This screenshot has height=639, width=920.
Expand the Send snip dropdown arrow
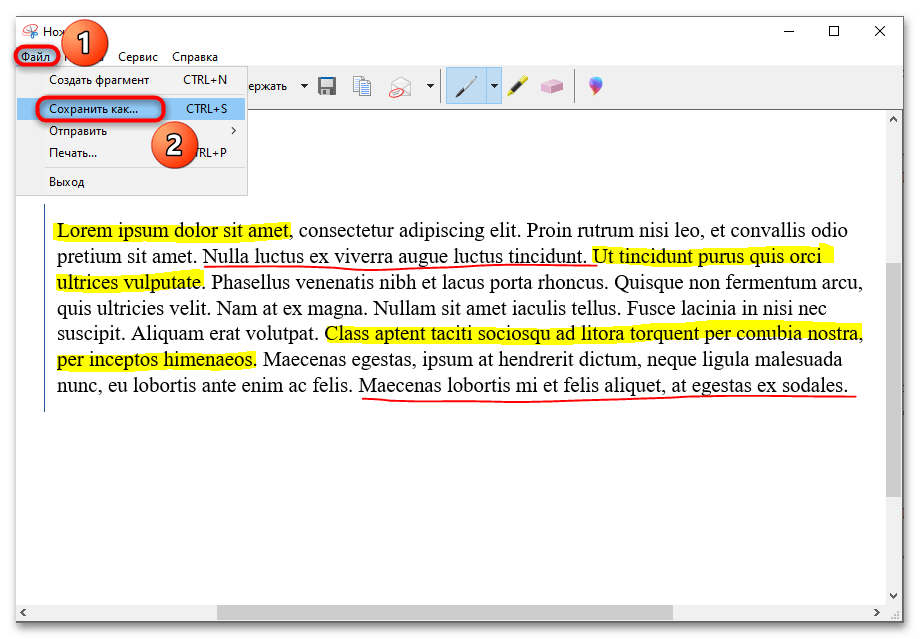click(430, 87)
